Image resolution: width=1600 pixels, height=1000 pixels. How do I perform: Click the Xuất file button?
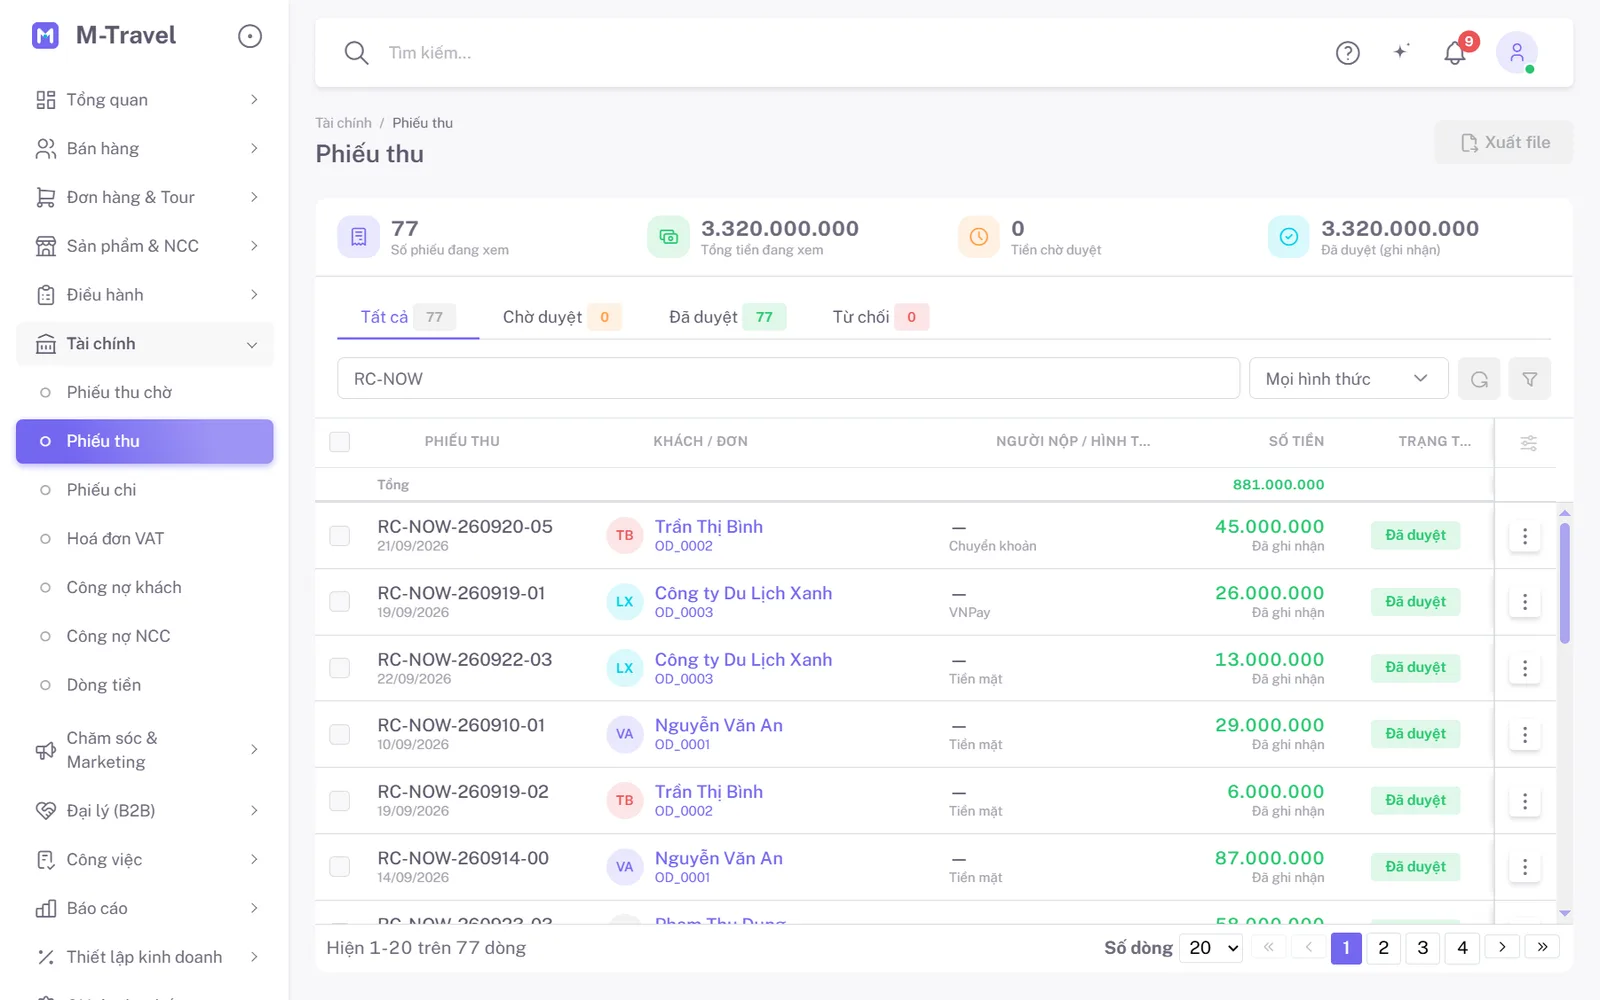click(1504, 143)
